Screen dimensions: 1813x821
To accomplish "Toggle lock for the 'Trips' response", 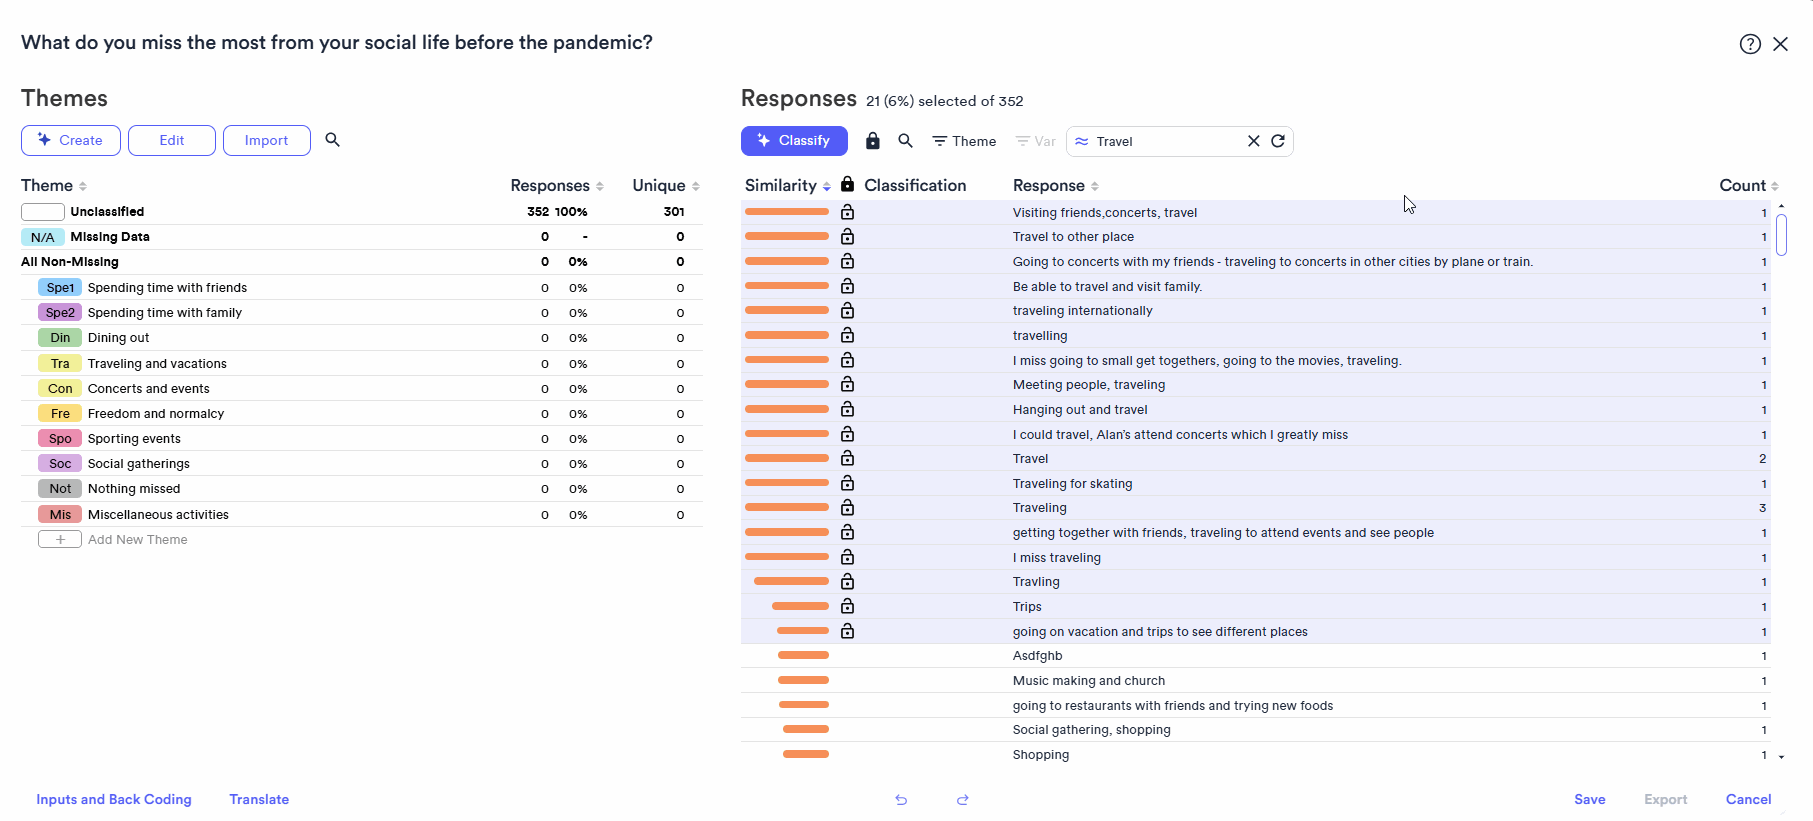I will (848, 607).
